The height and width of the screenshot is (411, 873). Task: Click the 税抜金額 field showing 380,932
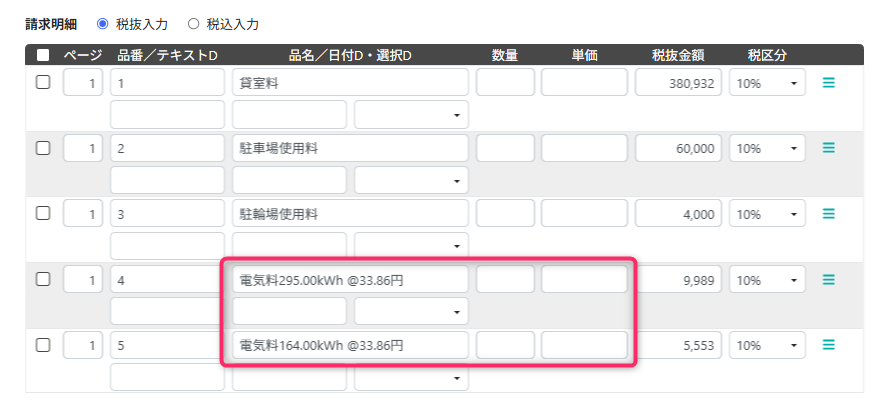678,83
